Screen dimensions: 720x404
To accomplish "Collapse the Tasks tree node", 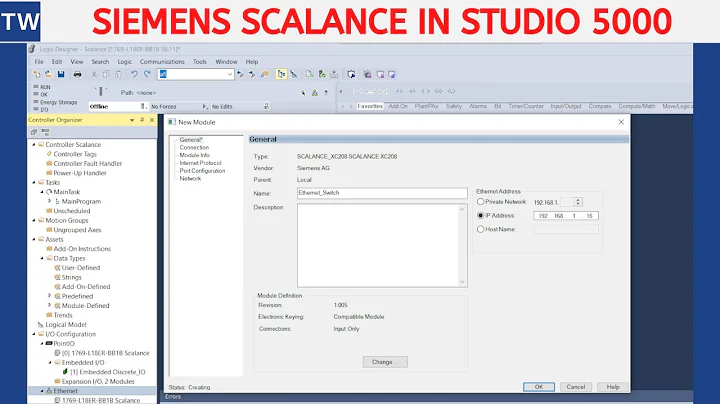I will 34,182.
